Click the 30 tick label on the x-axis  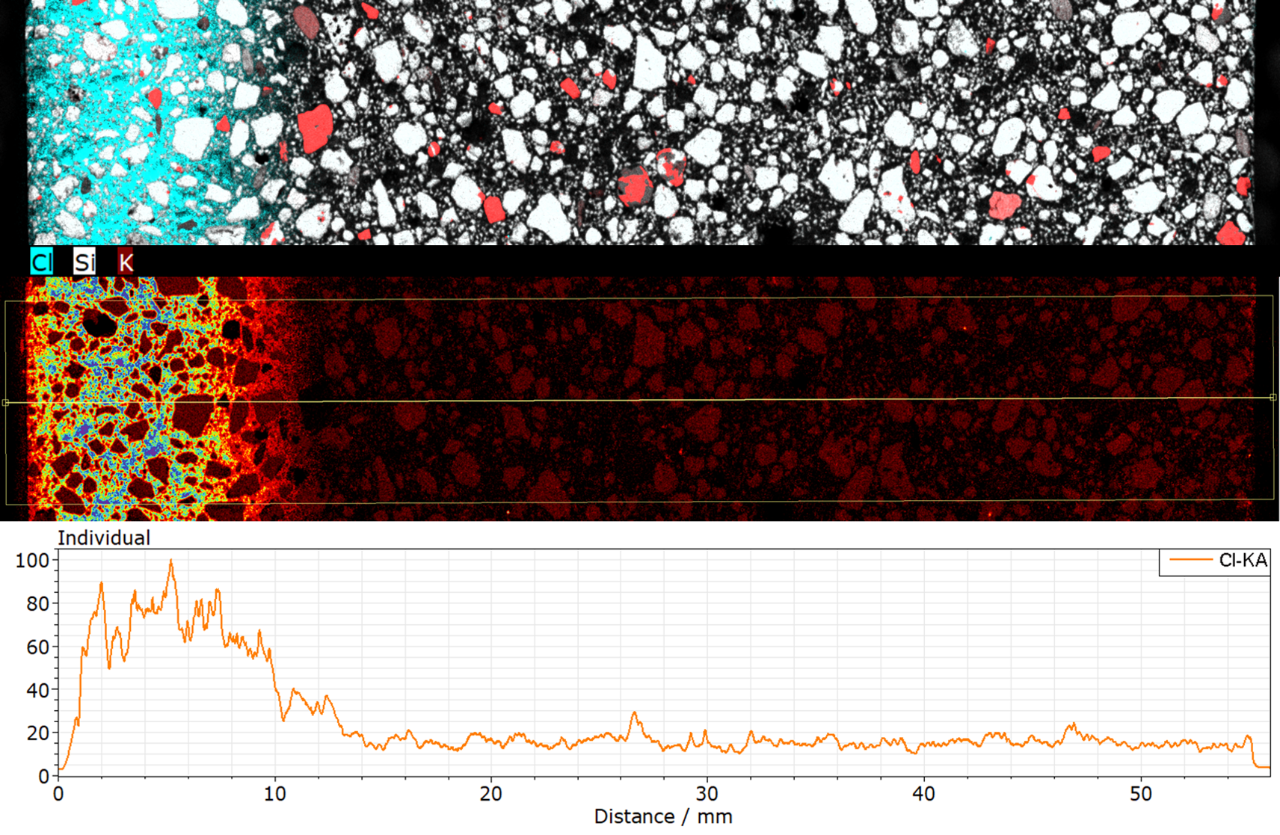click(x=707, y=792)
